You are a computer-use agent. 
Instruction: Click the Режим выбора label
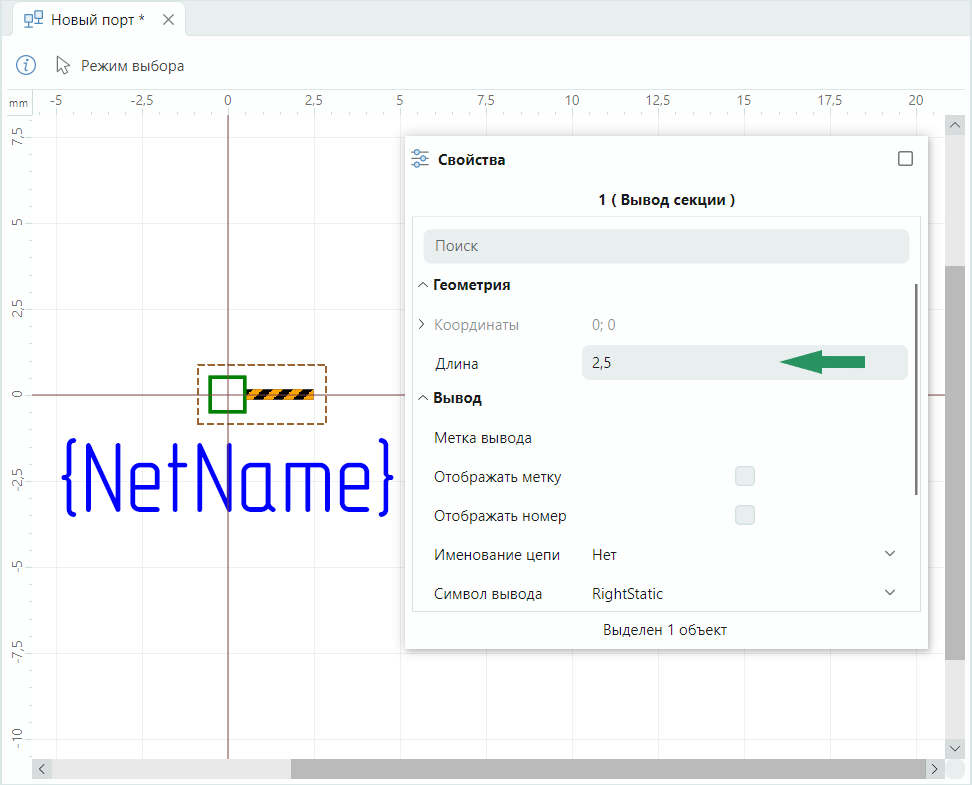pos(132,66)
